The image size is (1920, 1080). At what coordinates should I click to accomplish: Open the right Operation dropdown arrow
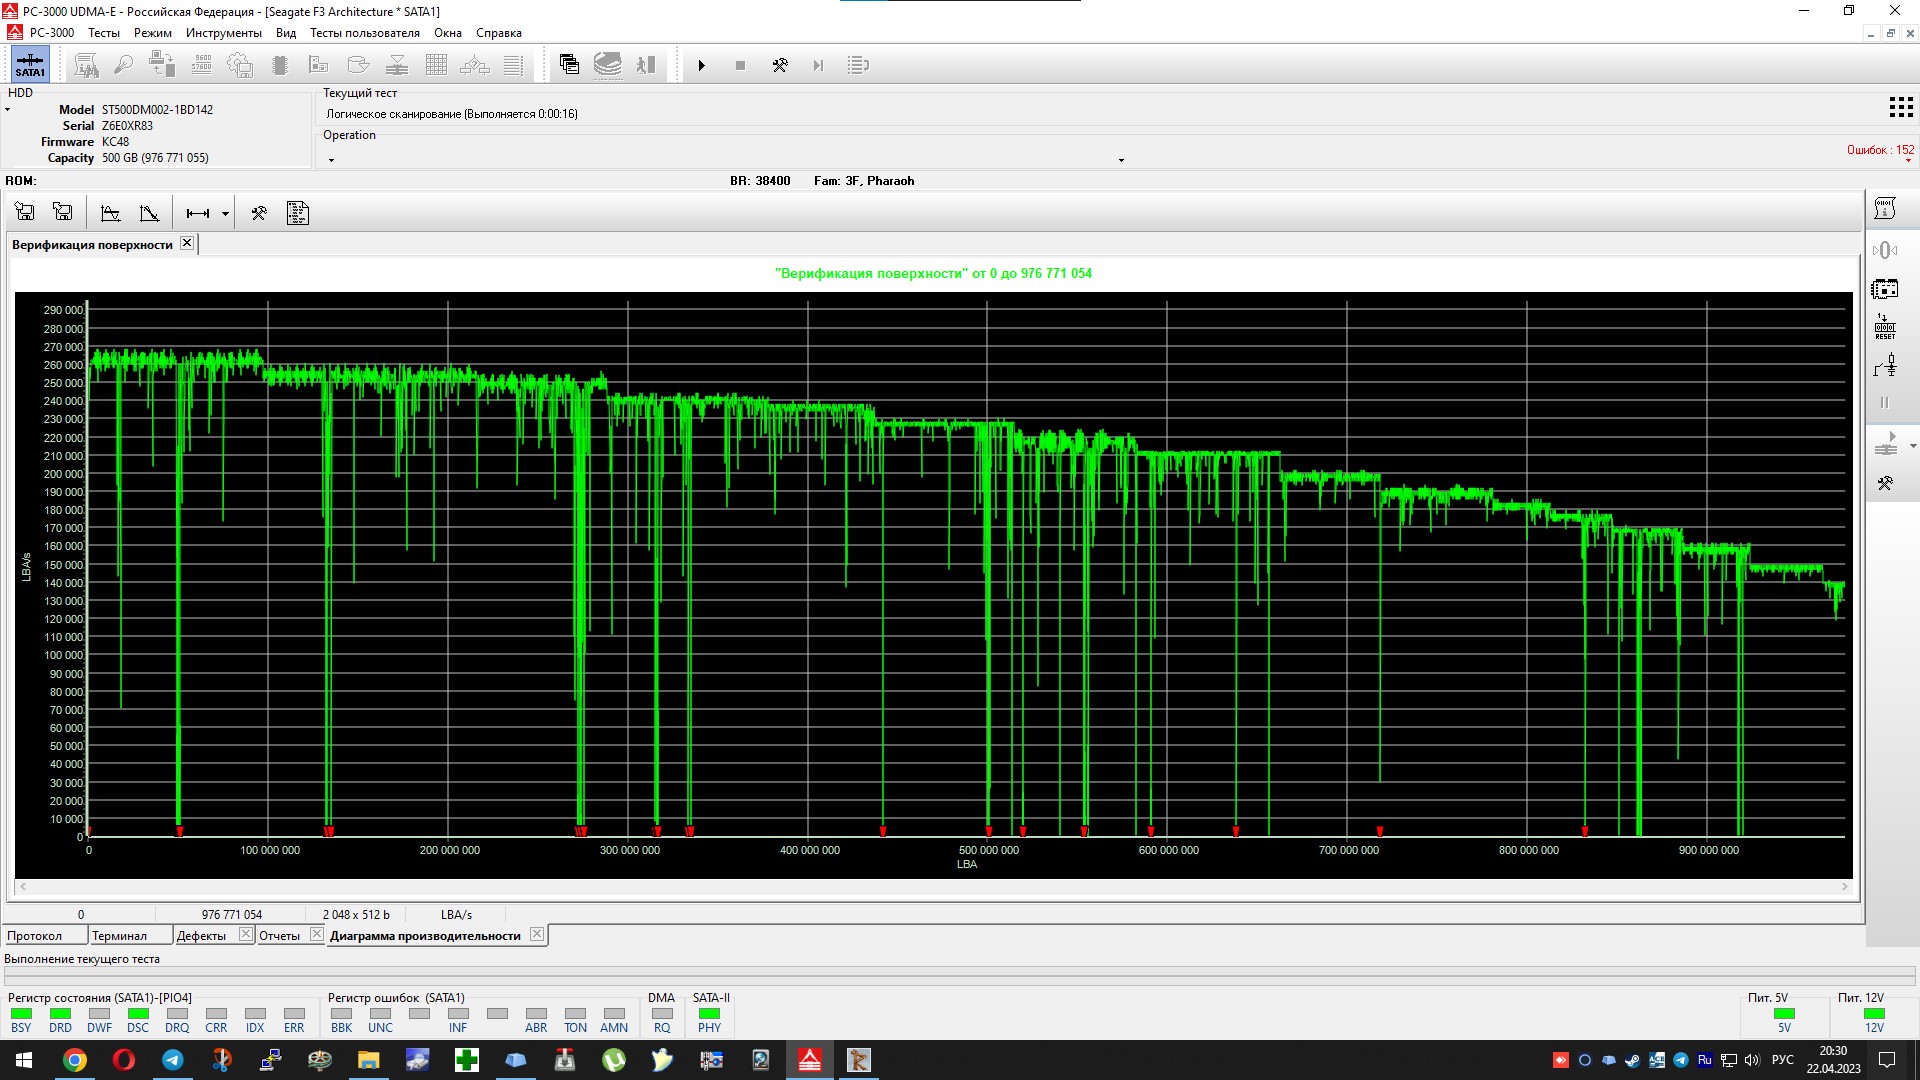[x=1121, y=160]
